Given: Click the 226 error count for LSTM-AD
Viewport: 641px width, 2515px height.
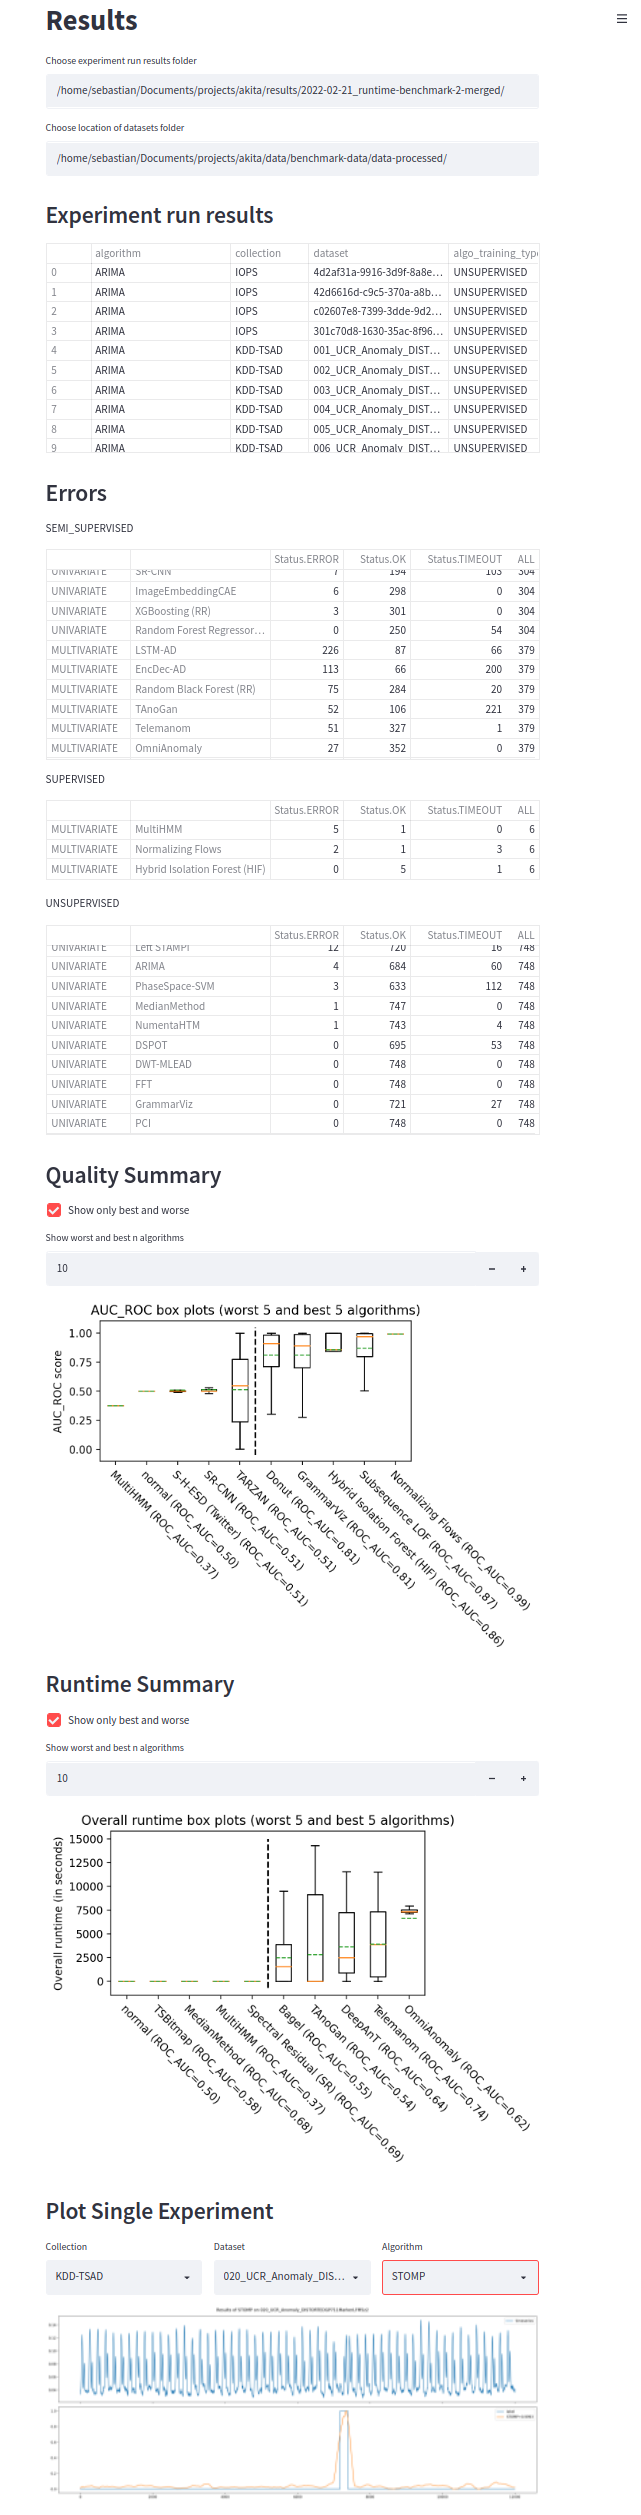Looking at the screenshot, I should click(306, 651).
